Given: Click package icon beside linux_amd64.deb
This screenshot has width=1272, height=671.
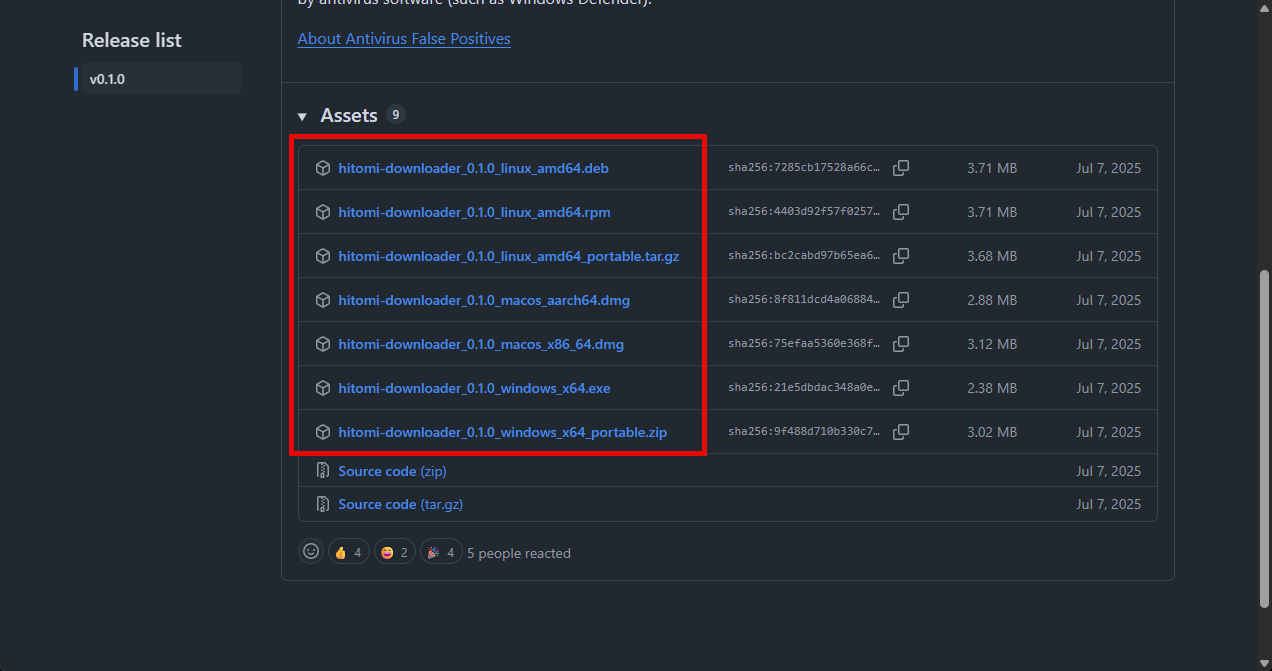Looking at the screenshot, I should point(323,168).
